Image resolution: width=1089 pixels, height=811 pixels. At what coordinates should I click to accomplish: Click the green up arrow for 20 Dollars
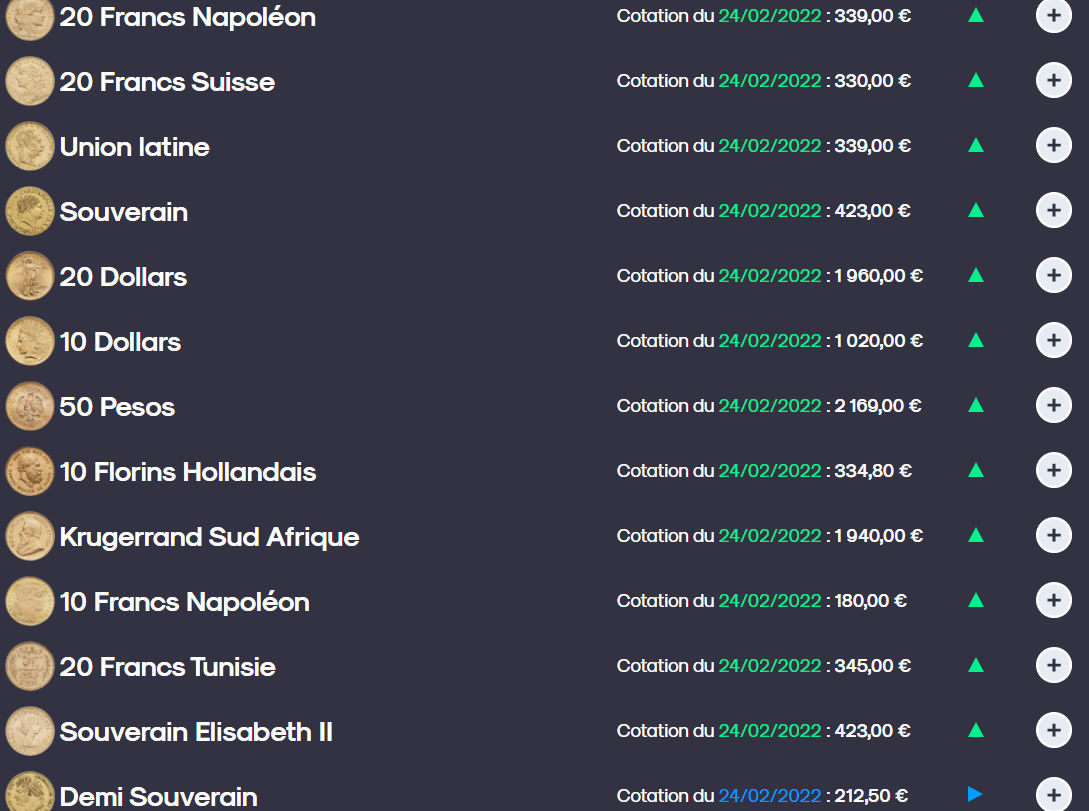click(976, 275)
